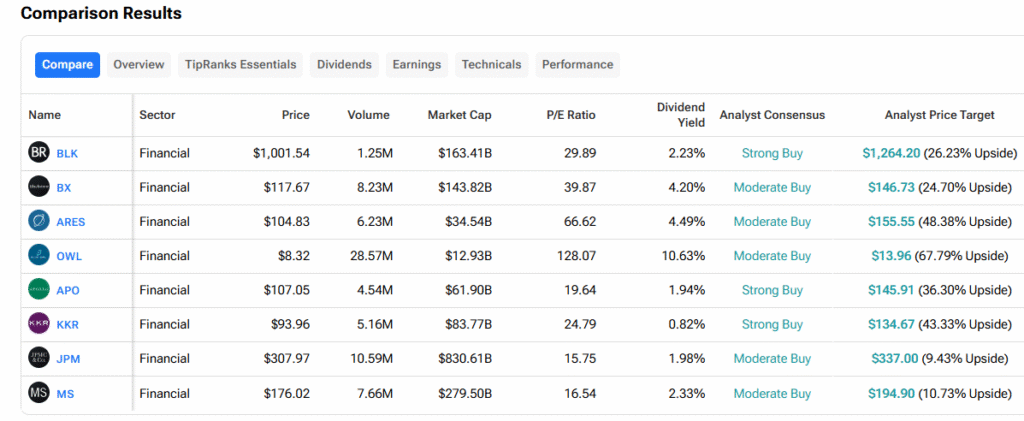Click the APO company logo icon
The image size is (1024, 421).
click(x=39, y=290)
